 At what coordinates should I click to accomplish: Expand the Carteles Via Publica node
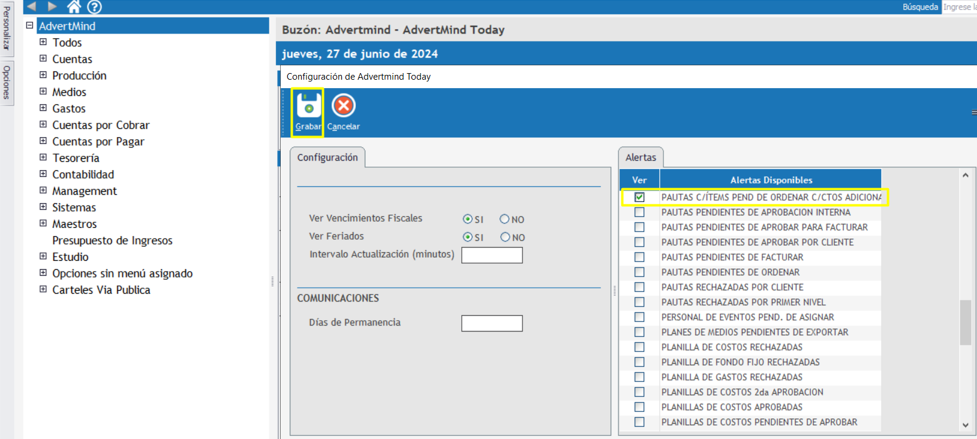(x=43, y=290)
